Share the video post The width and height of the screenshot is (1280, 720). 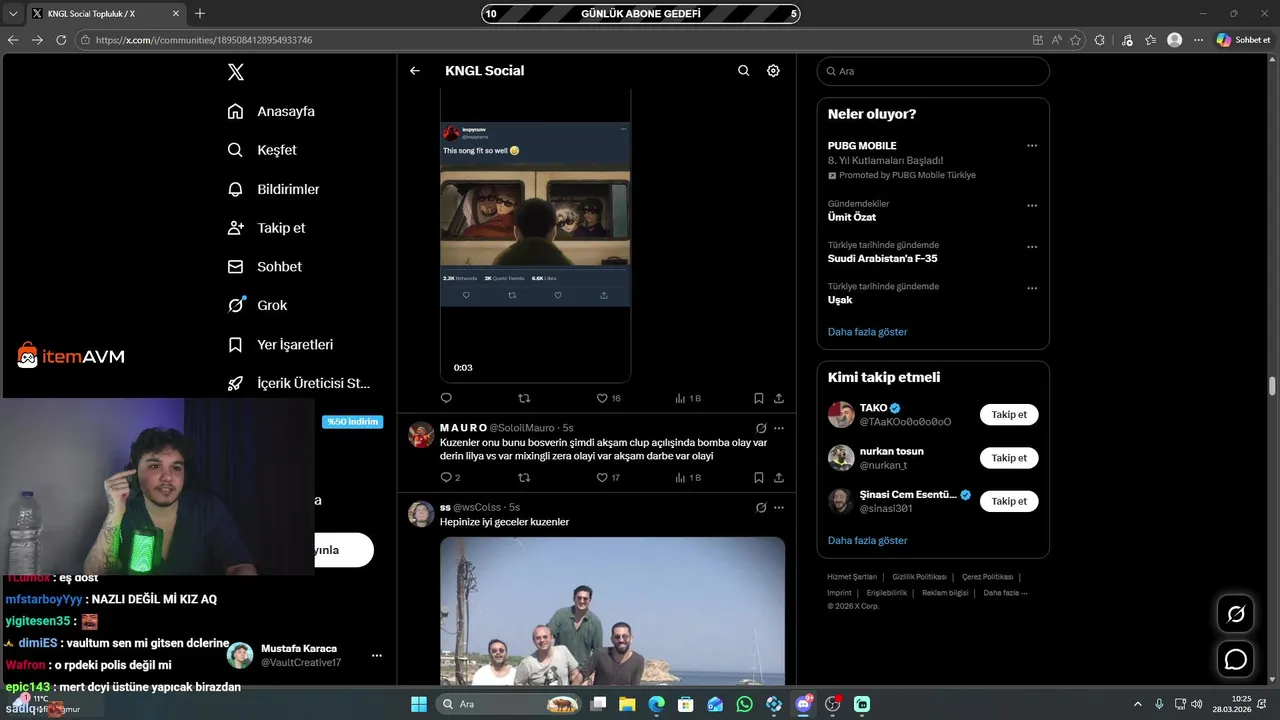779,398
